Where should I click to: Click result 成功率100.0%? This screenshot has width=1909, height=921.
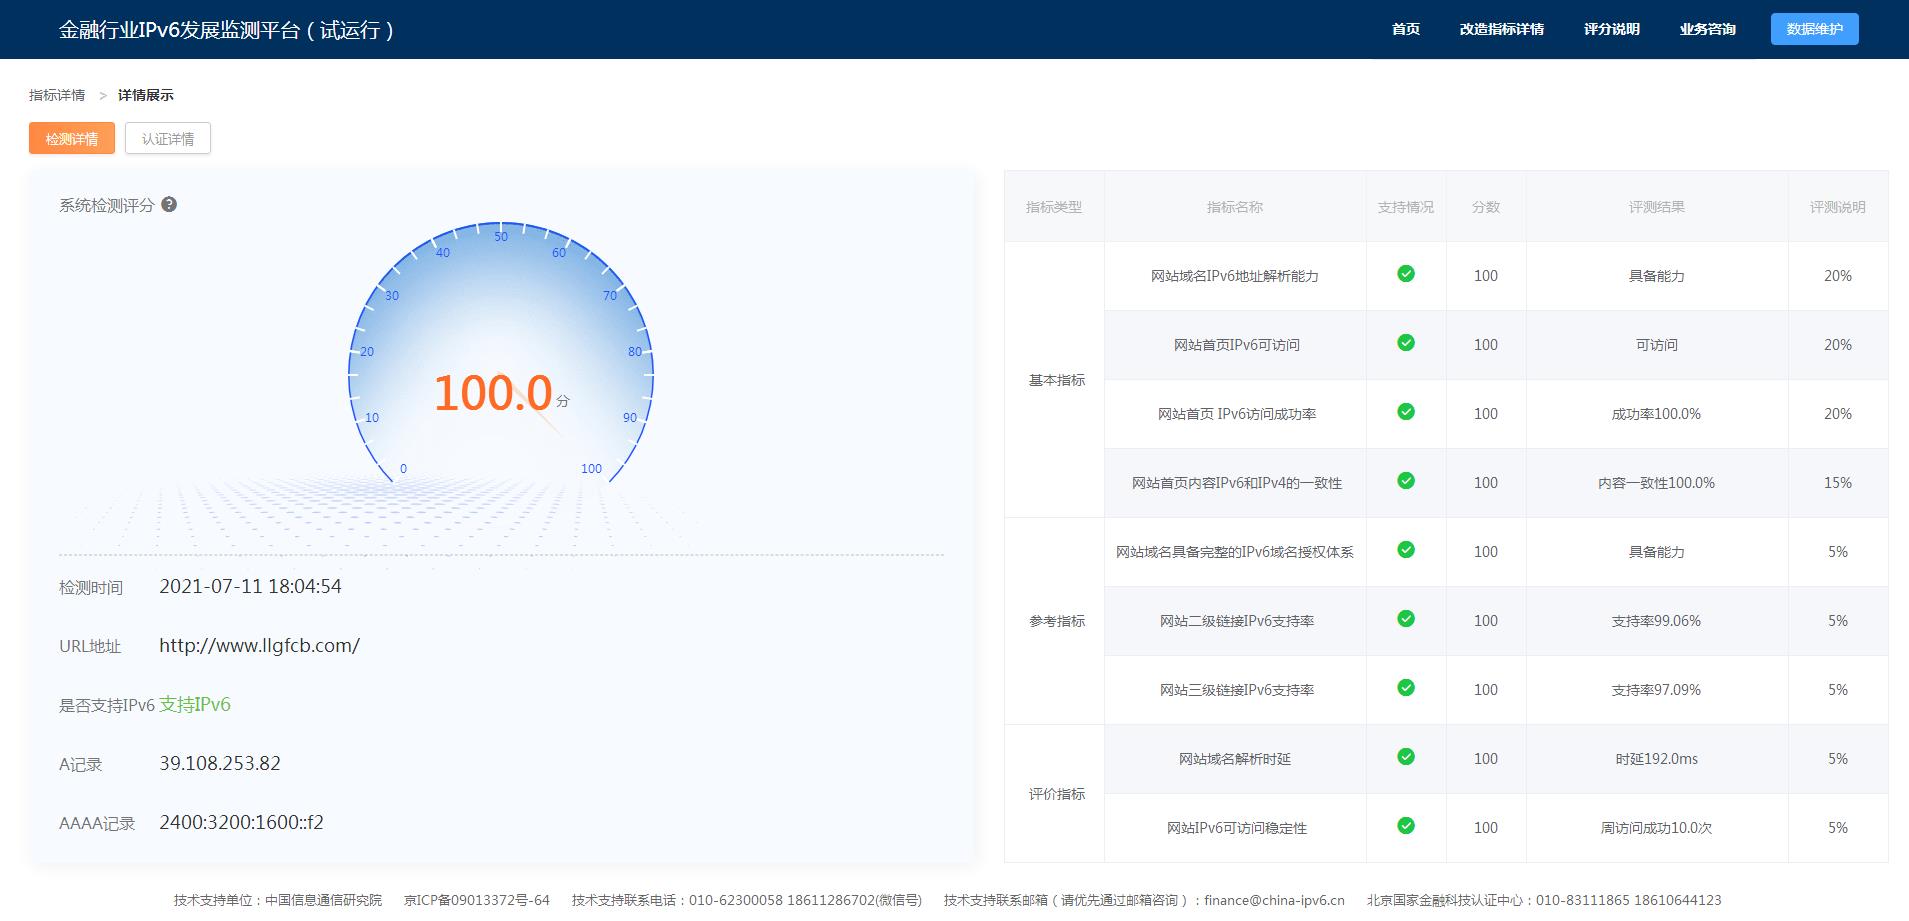point(1656,414)
